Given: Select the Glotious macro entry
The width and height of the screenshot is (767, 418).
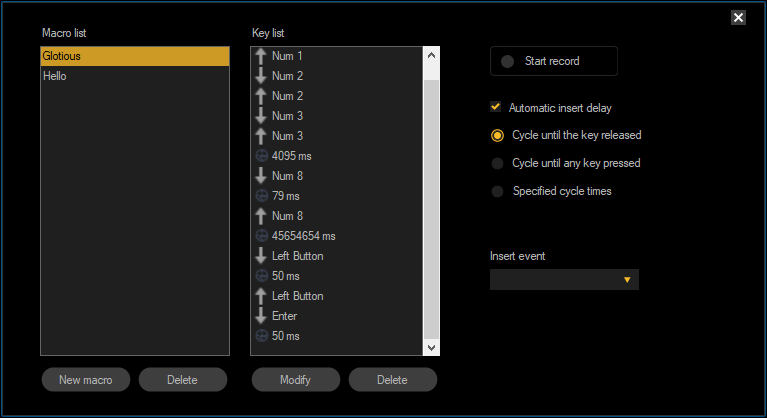Looking at the screenshot, I should tap(135, 56).
